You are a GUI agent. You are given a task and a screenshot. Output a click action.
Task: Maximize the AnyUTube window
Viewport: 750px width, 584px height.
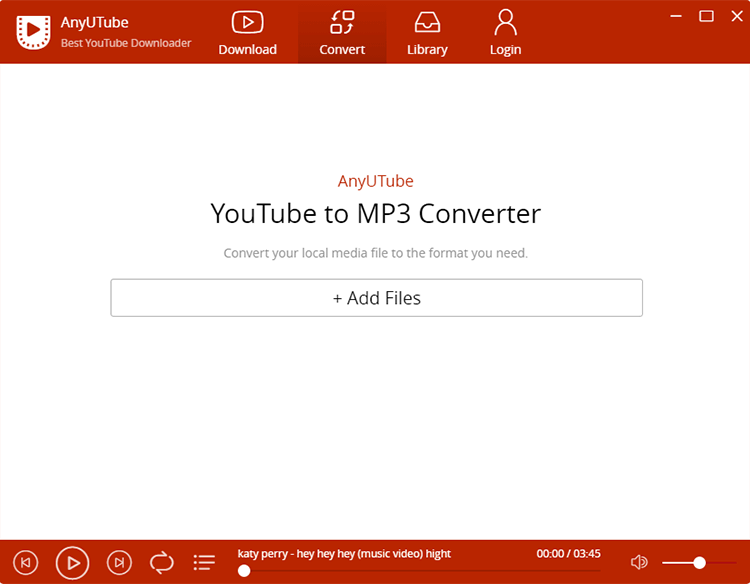point(706,16)
